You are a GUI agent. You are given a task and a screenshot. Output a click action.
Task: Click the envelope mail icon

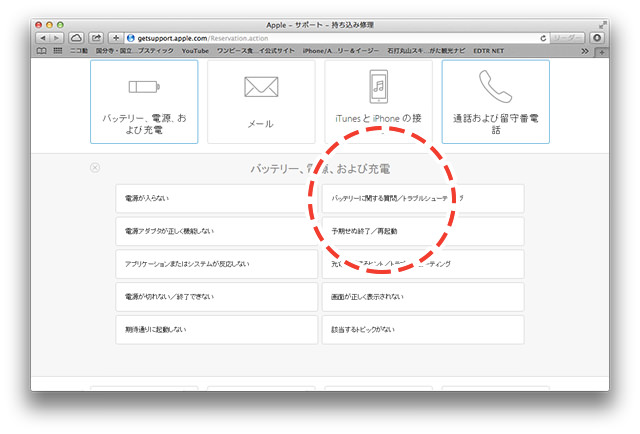pyautogui.click(x=261, y=87)
